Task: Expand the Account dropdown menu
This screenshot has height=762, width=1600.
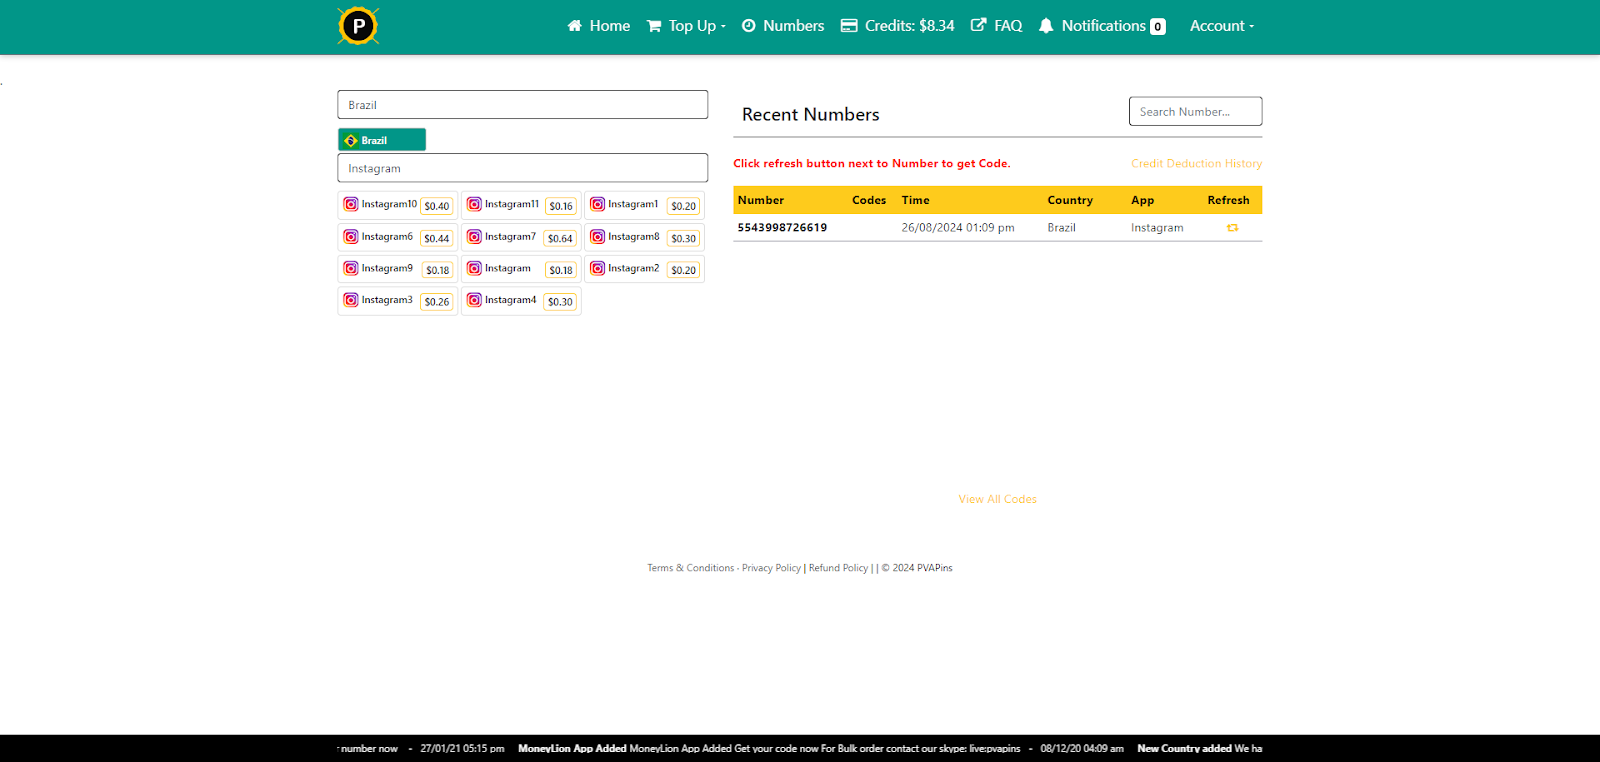Action: [x=1221, y=26]
